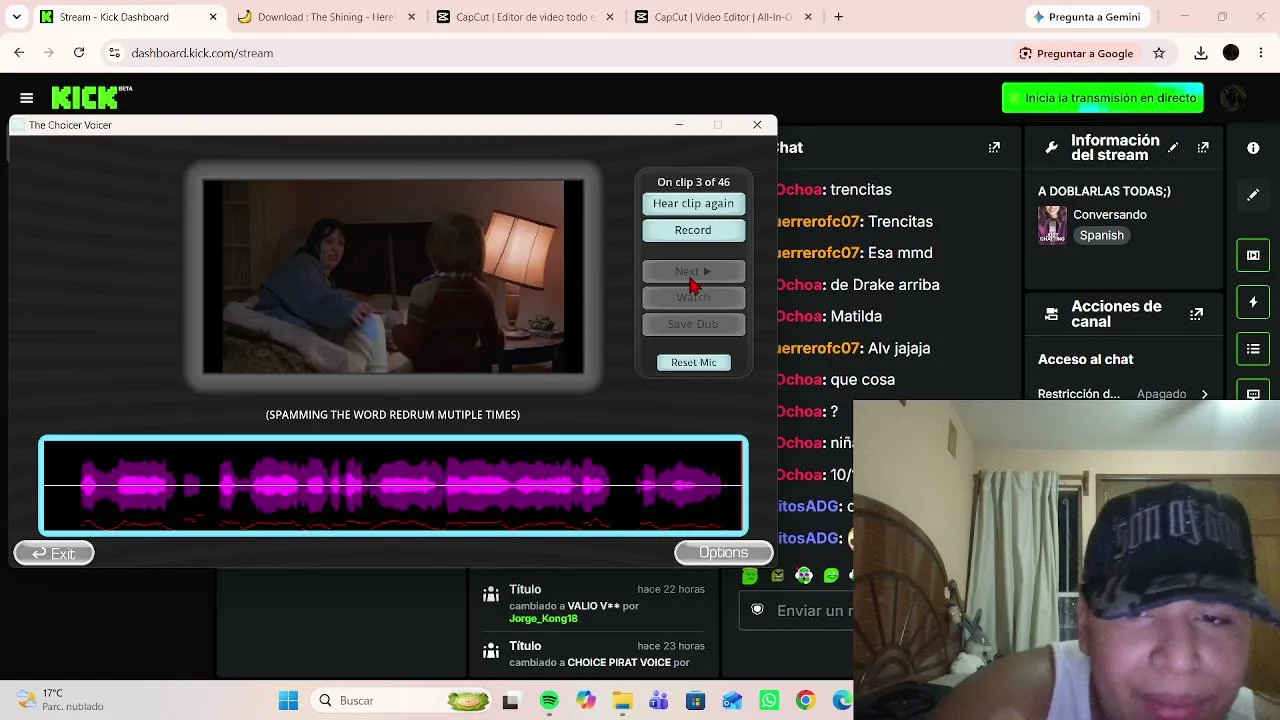Click the Reset Mic button
This screenshot has height=720, width=1280.
tap(693, 362)
